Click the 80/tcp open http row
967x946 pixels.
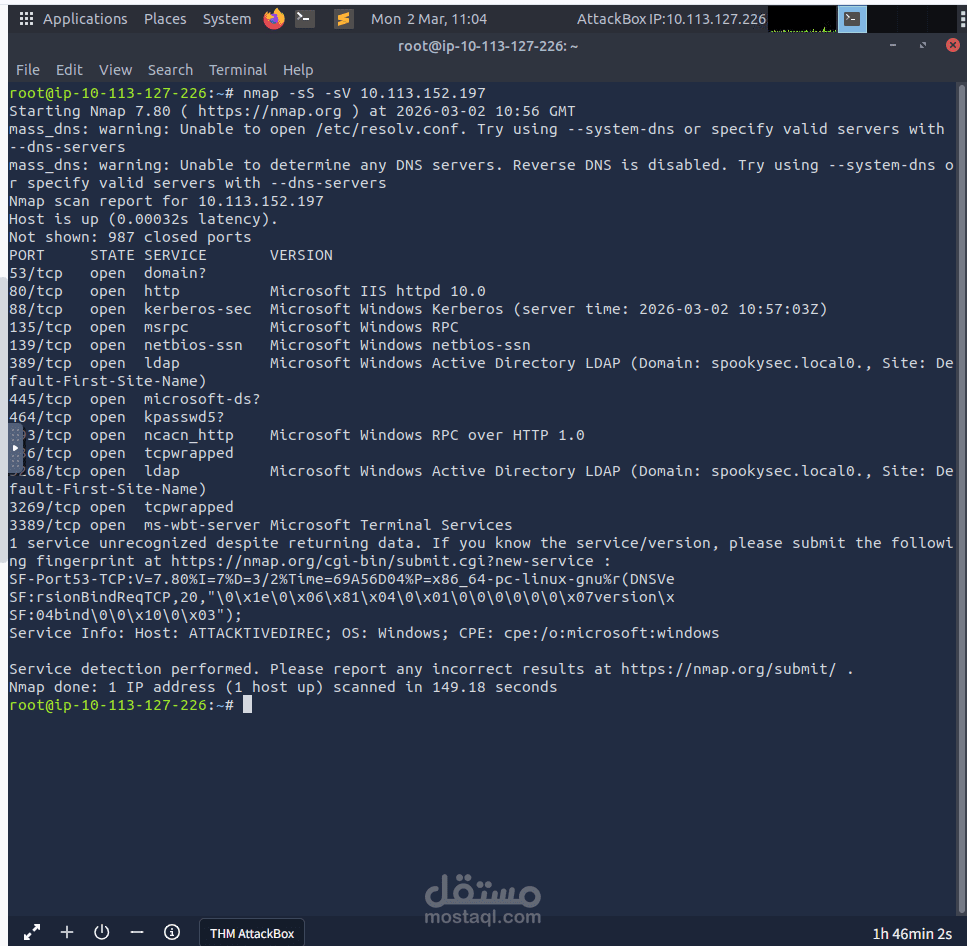point(247,291)
